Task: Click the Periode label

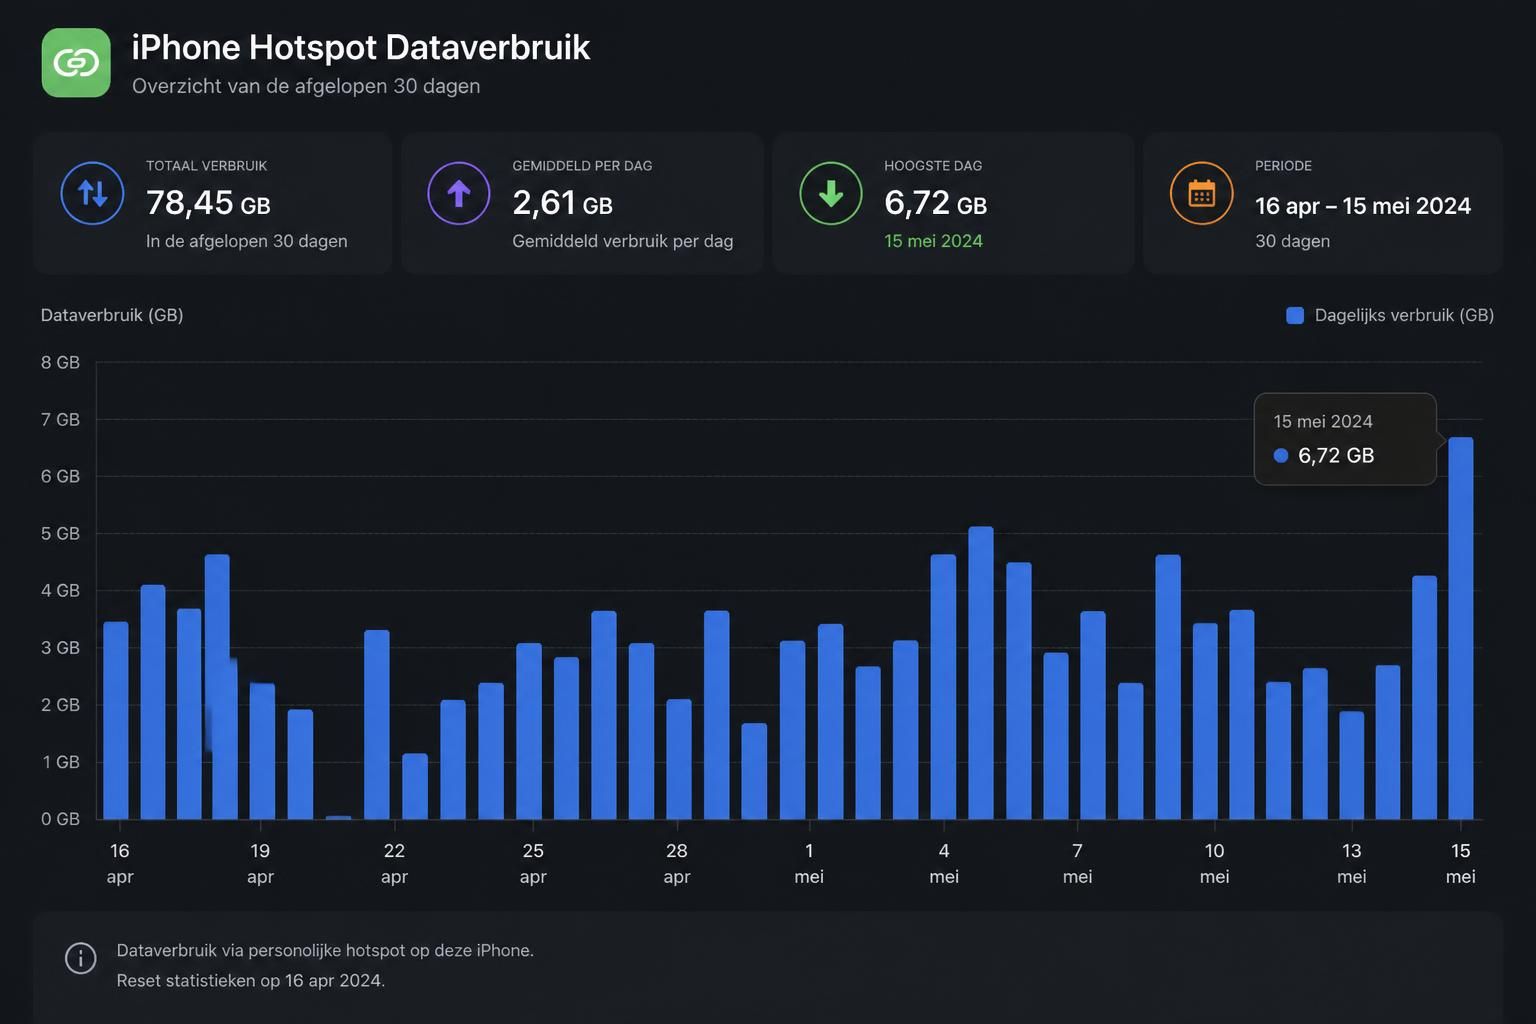Action: [x=1283, y=166]
